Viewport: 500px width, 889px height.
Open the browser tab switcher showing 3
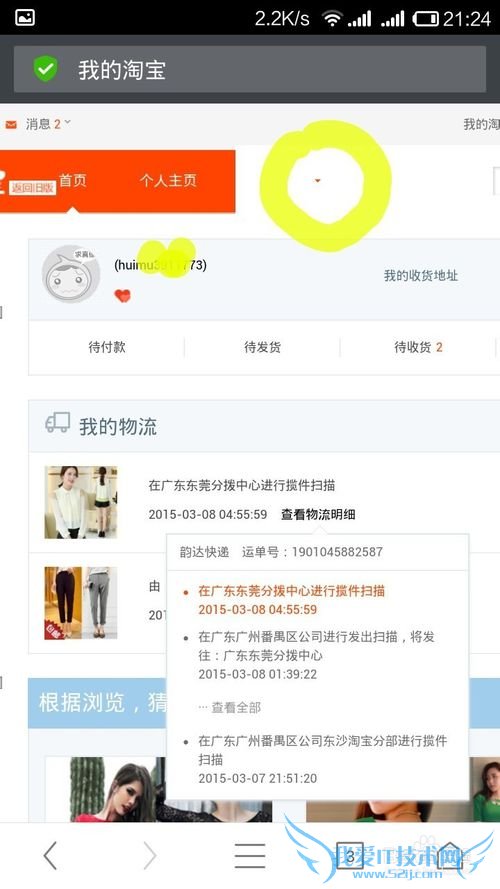pos(350,856)
